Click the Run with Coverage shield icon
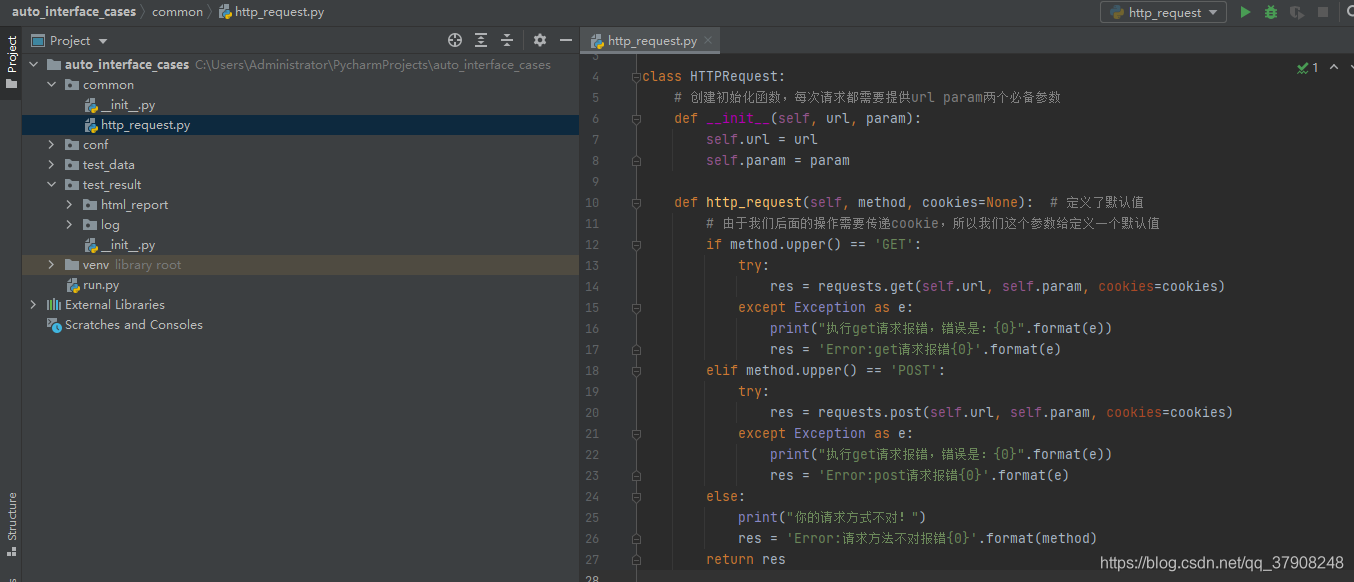The image size is (1354, 582). point(1297,12)
